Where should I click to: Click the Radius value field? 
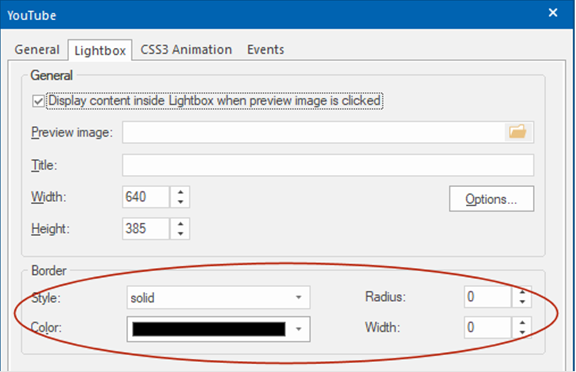[x=488, y=296]
